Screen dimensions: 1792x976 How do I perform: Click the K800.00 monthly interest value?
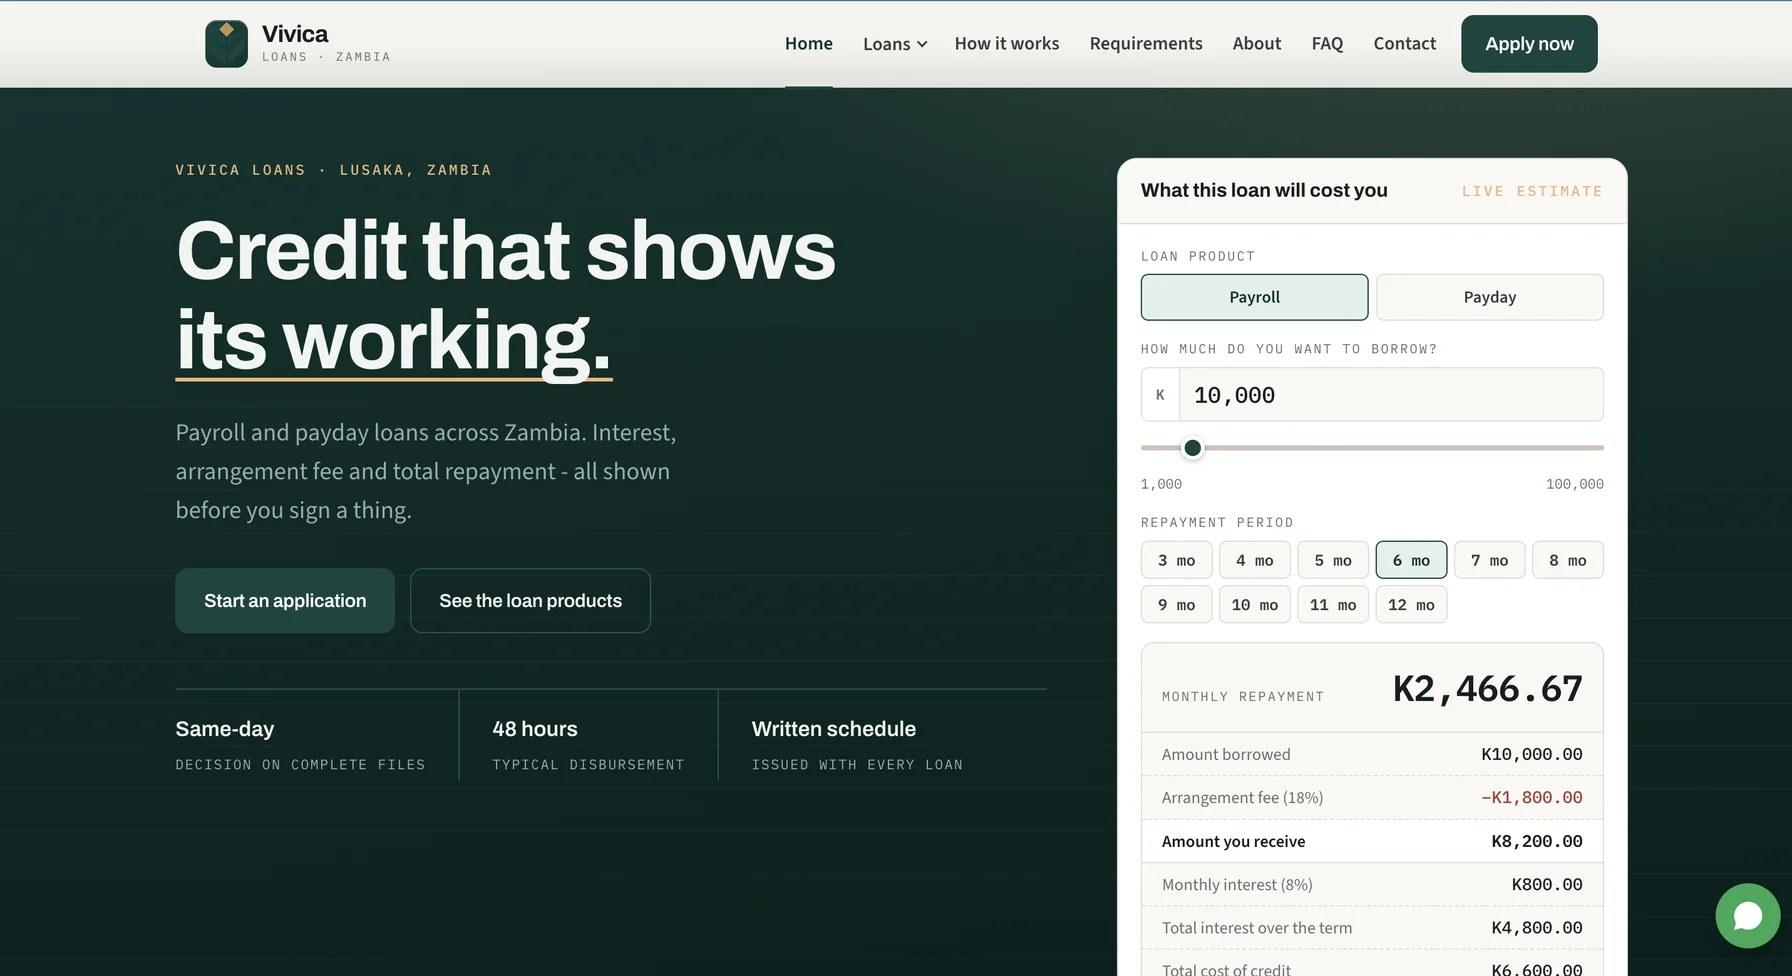point(1546,884)
